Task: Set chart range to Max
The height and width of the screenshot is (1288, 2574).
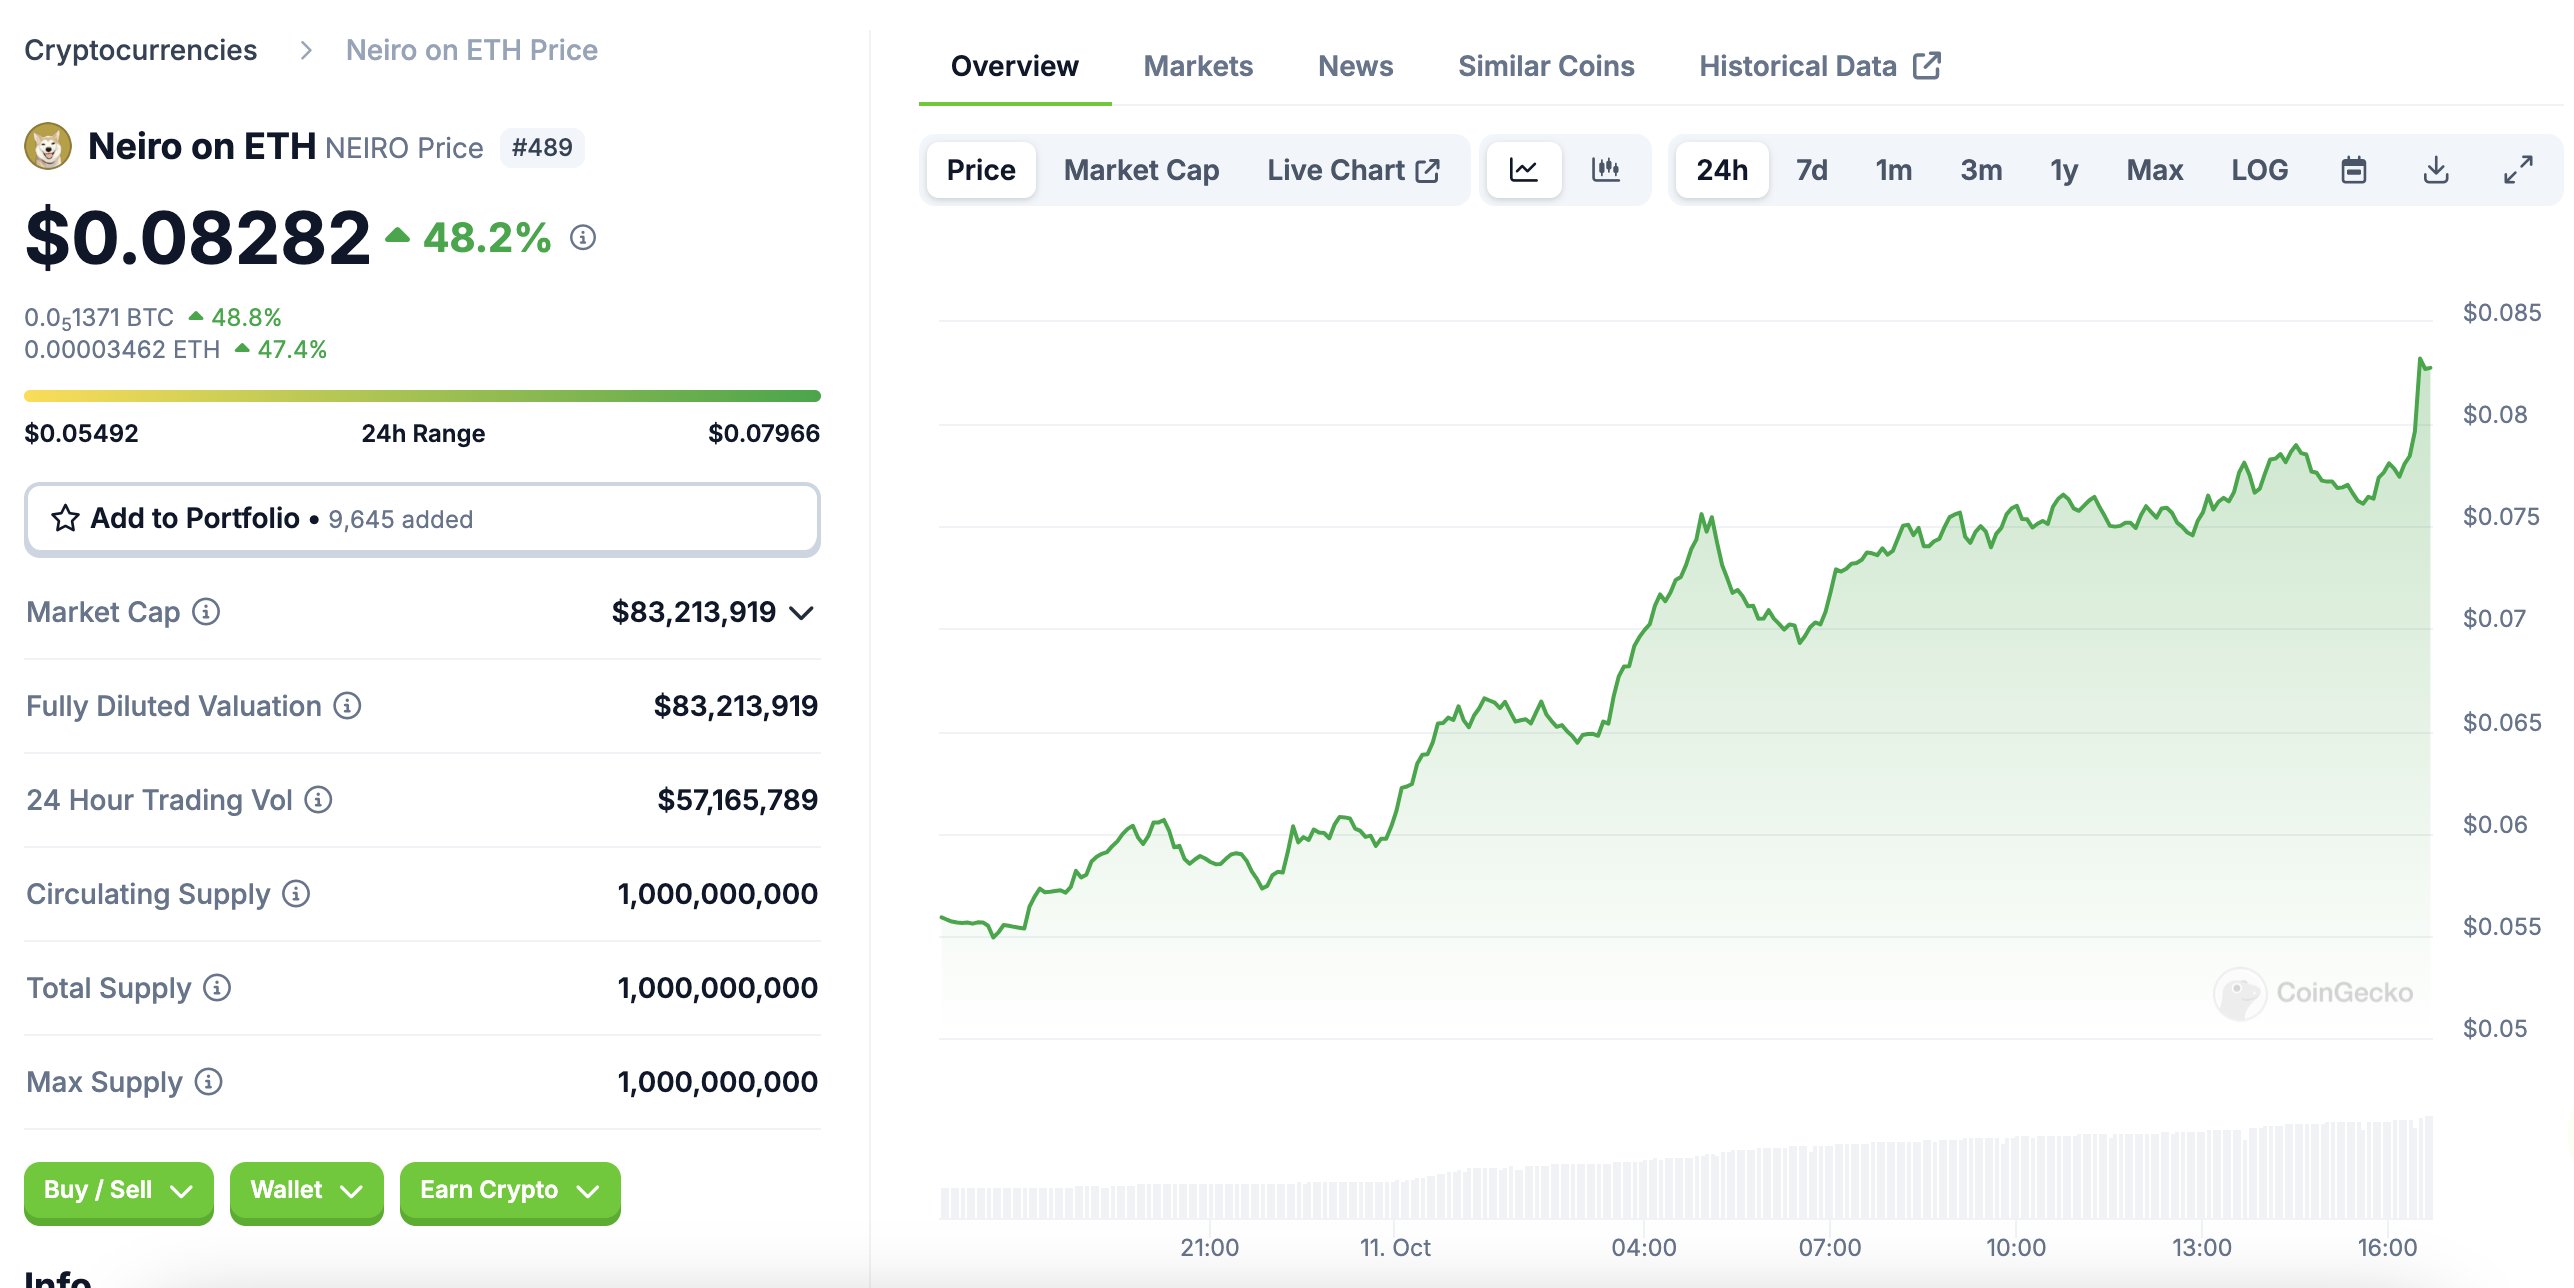Action: pos(2154,170)
